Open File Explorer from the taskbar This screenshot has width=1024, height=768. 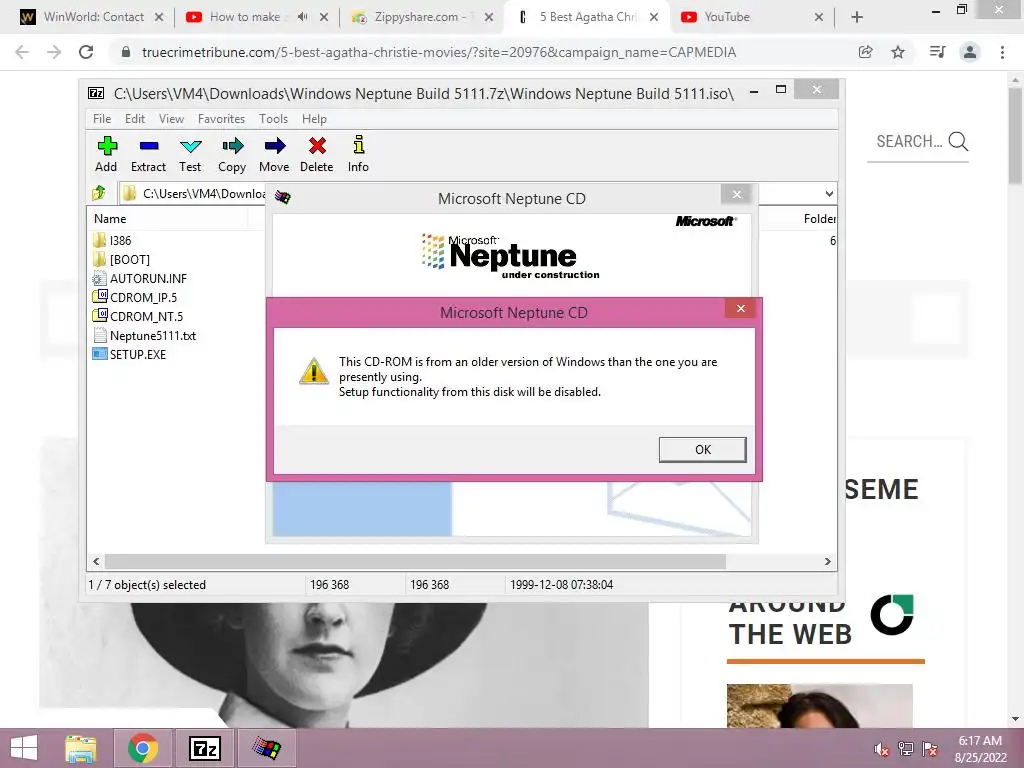pyautogui.click(x=81, y=748)
